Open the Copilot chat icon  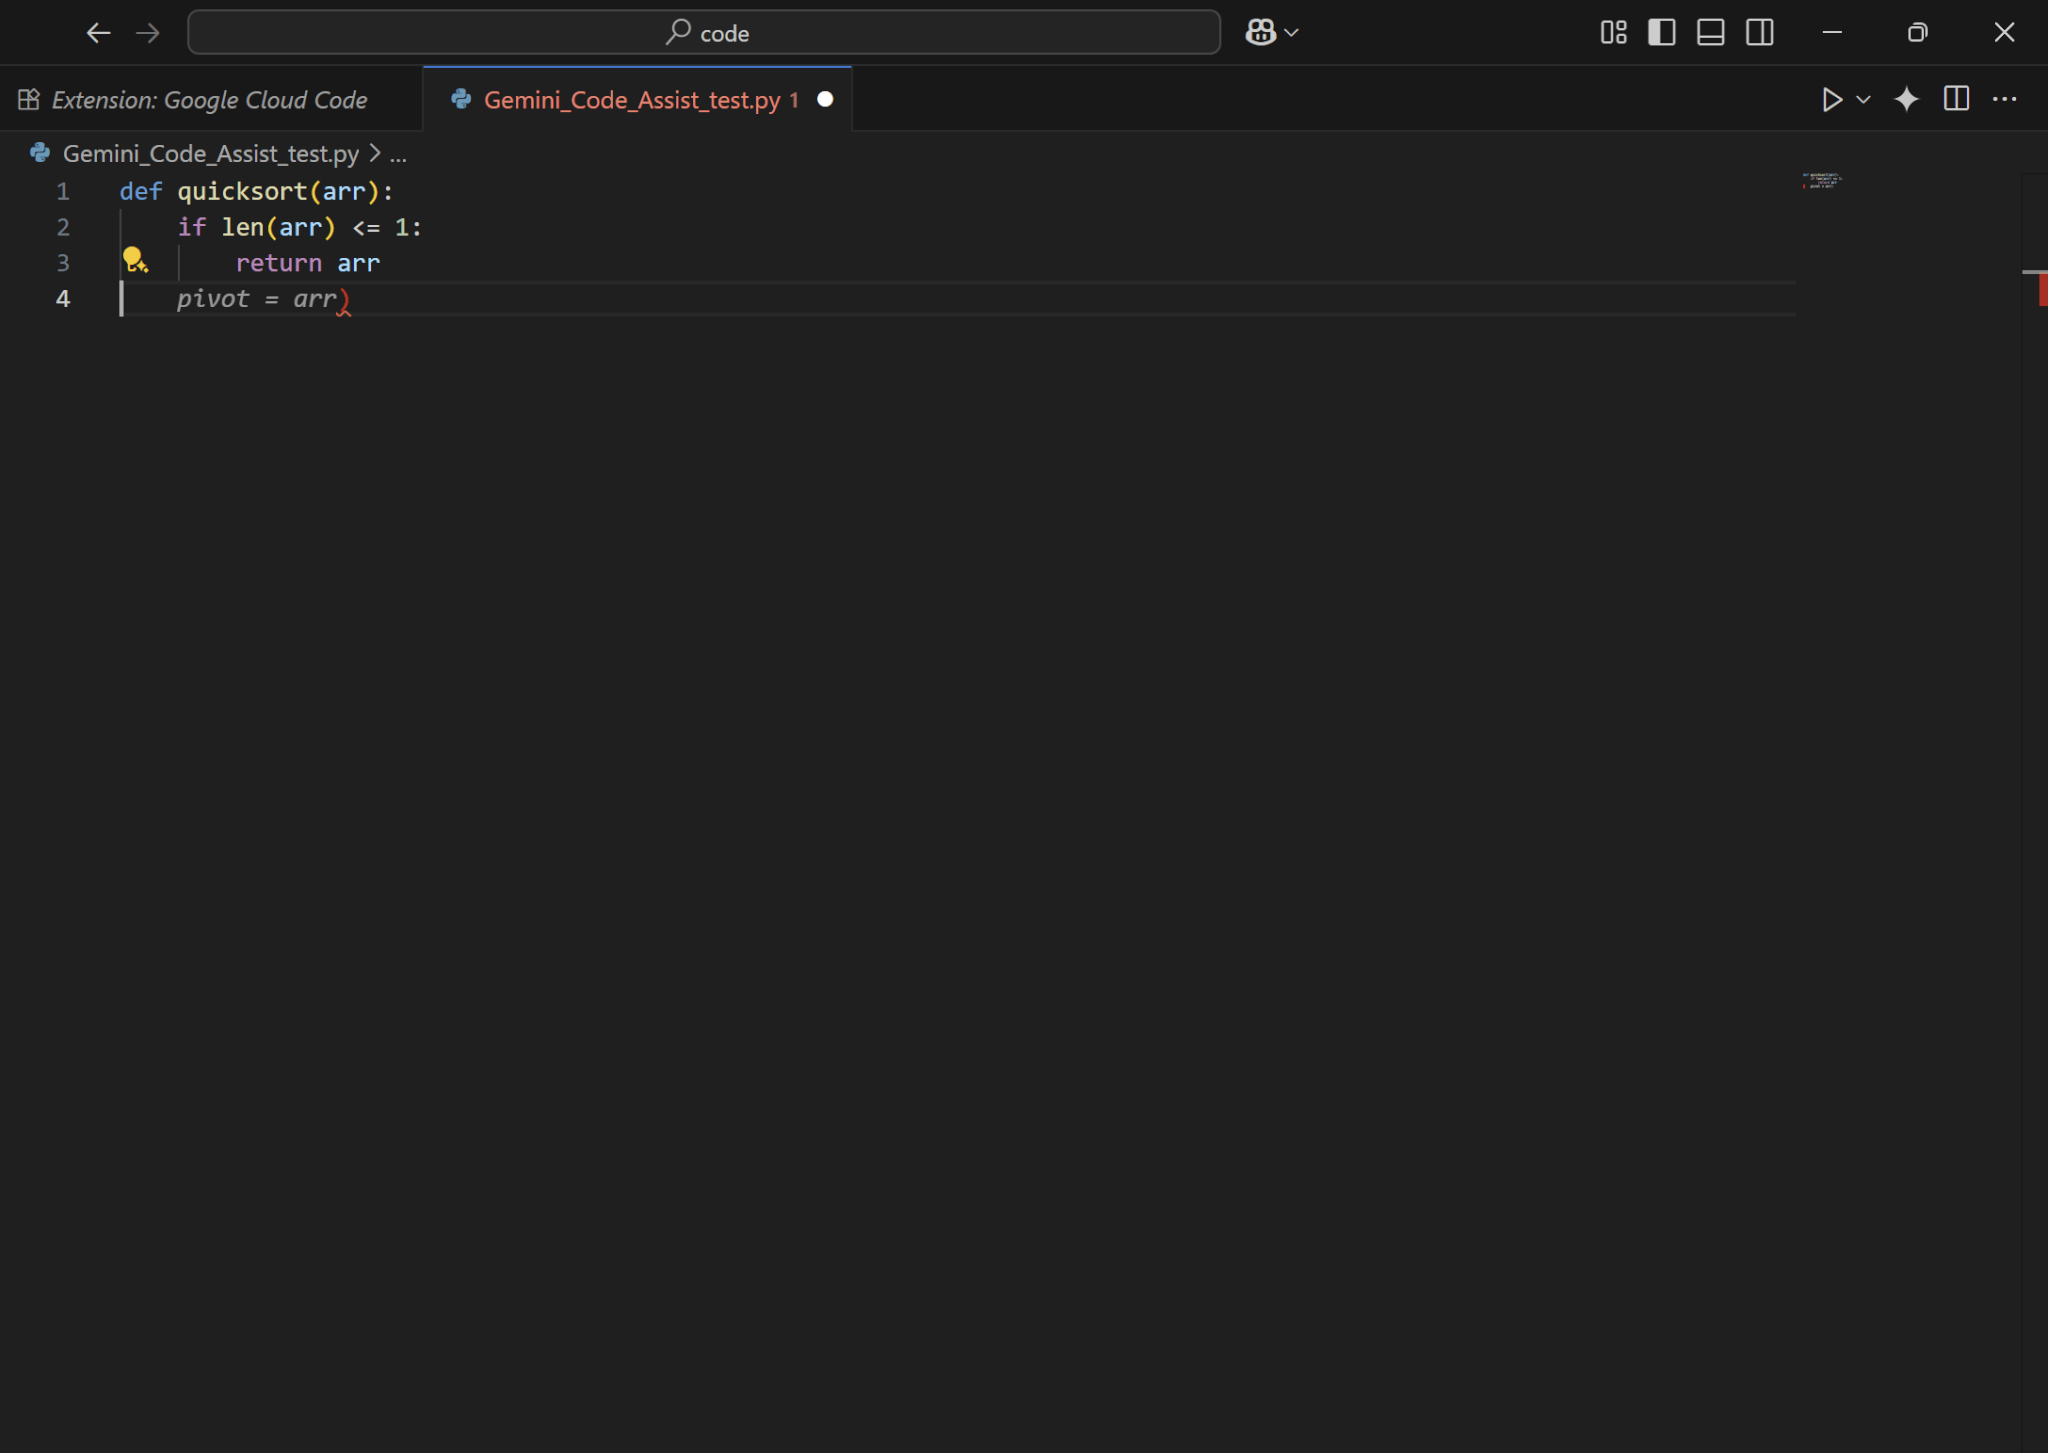(1260, 33)
